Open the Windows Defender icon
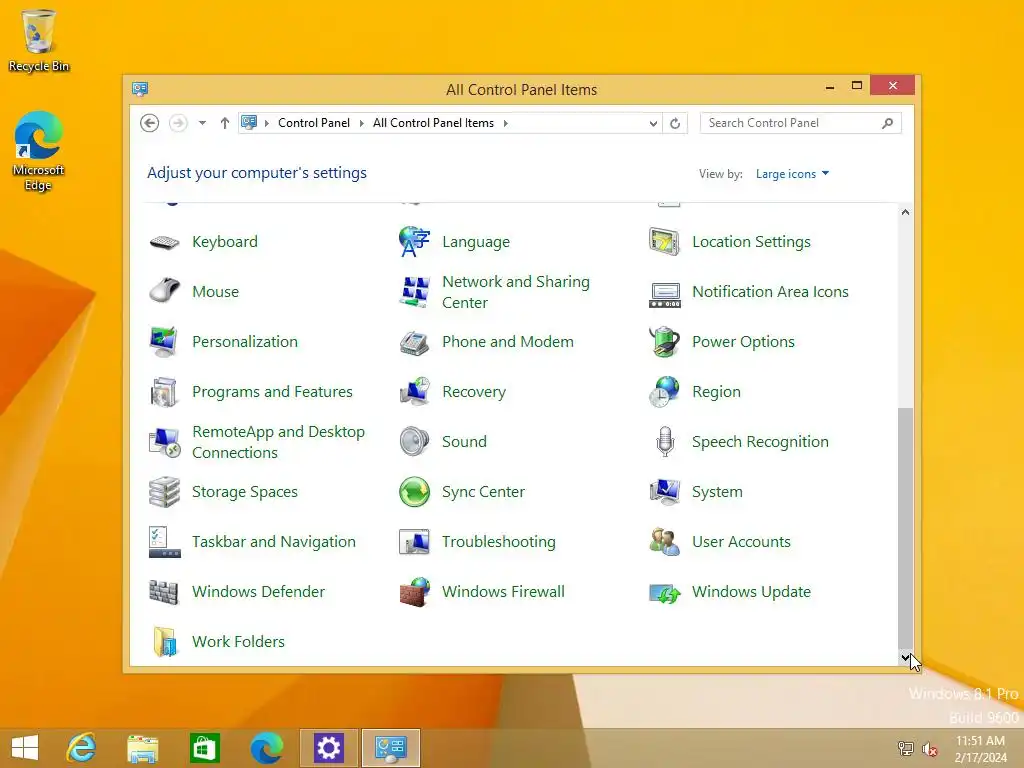 click(164, 592)
